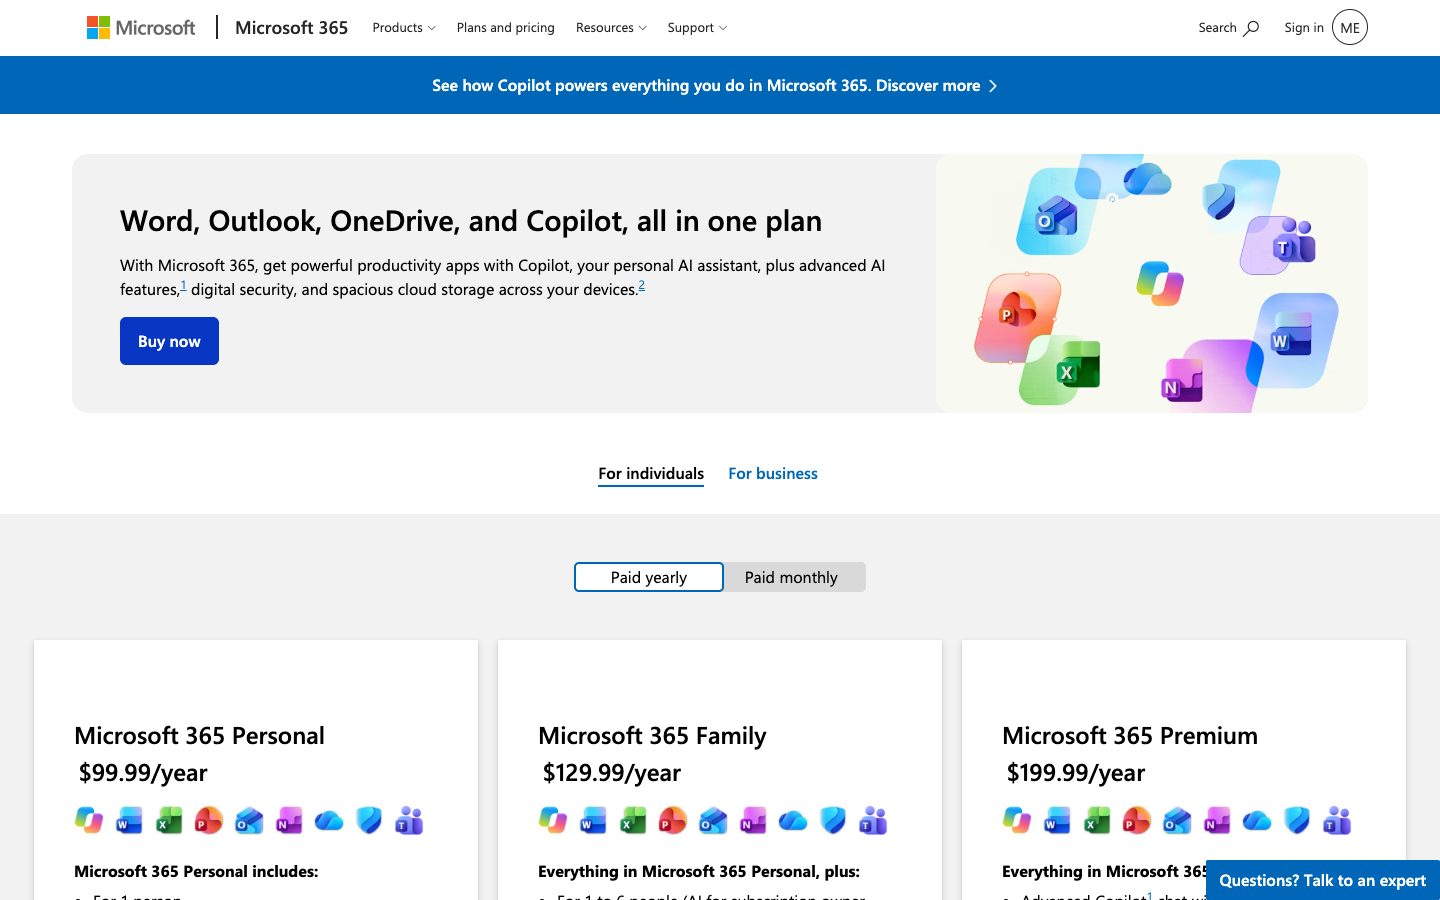This screenshot has width=1440, height=900.
Task: Click Copilot icon in Premium plan card
Action: pos(1017,820)
